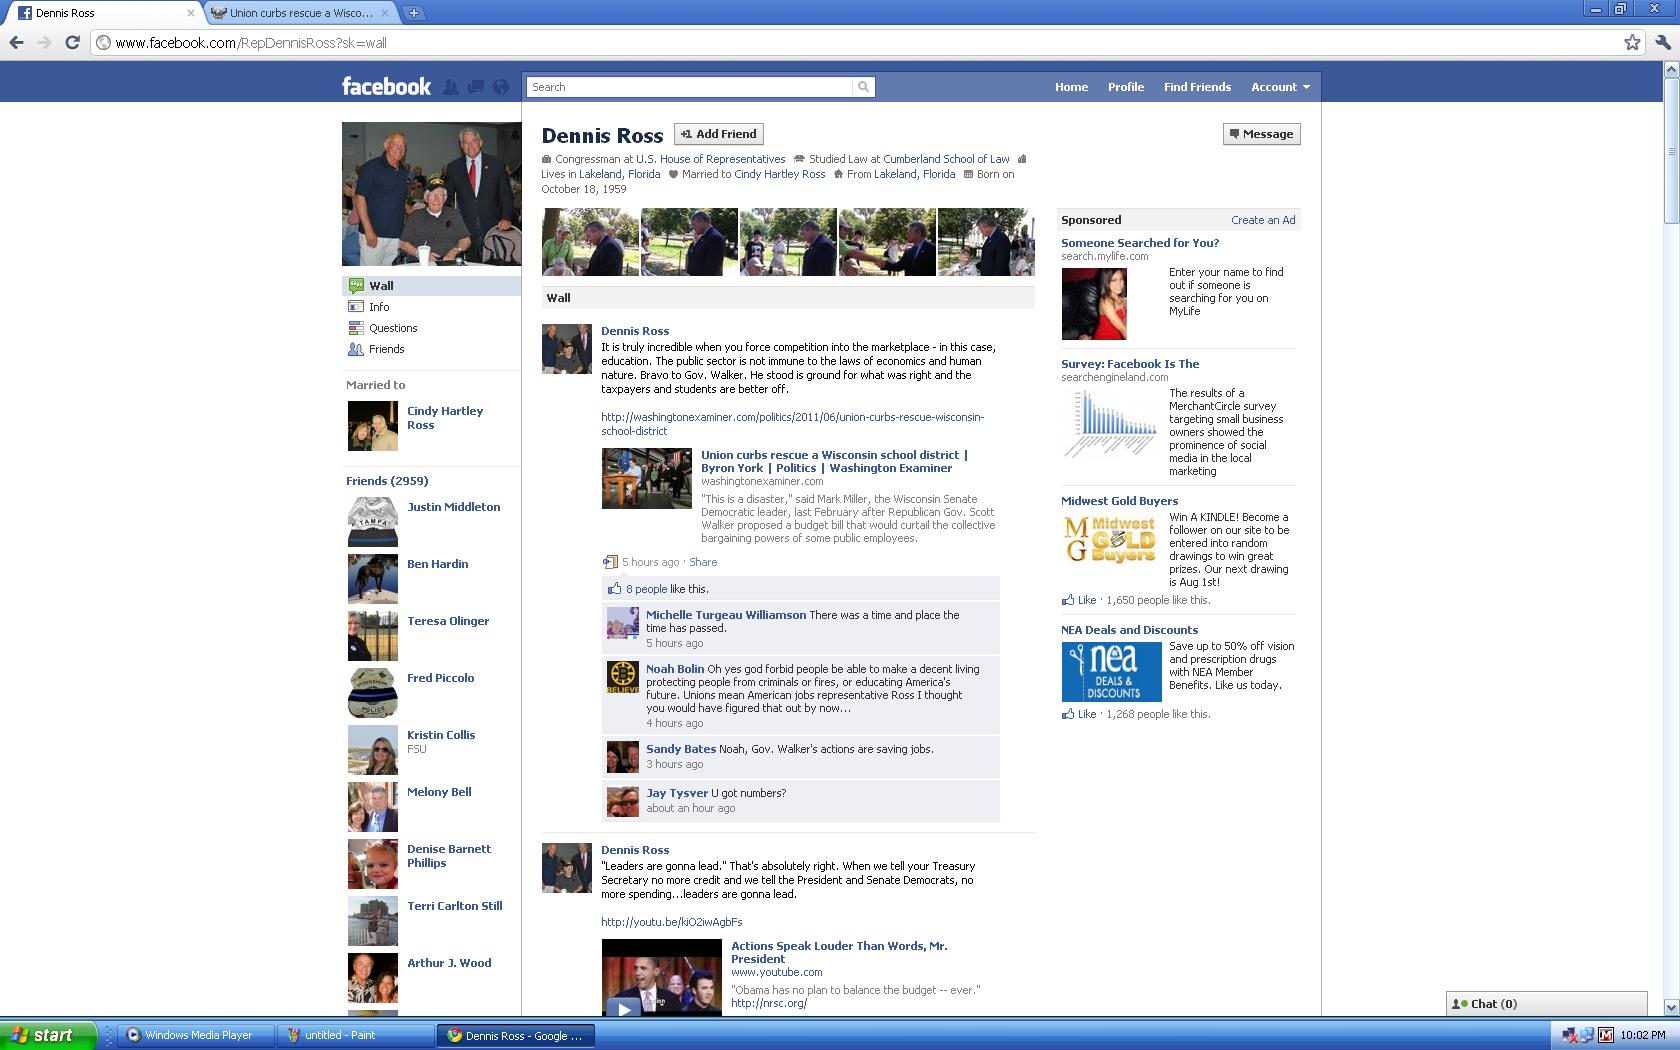
Task: Click the Wall sidebar icon
Action: coord(356,285)
